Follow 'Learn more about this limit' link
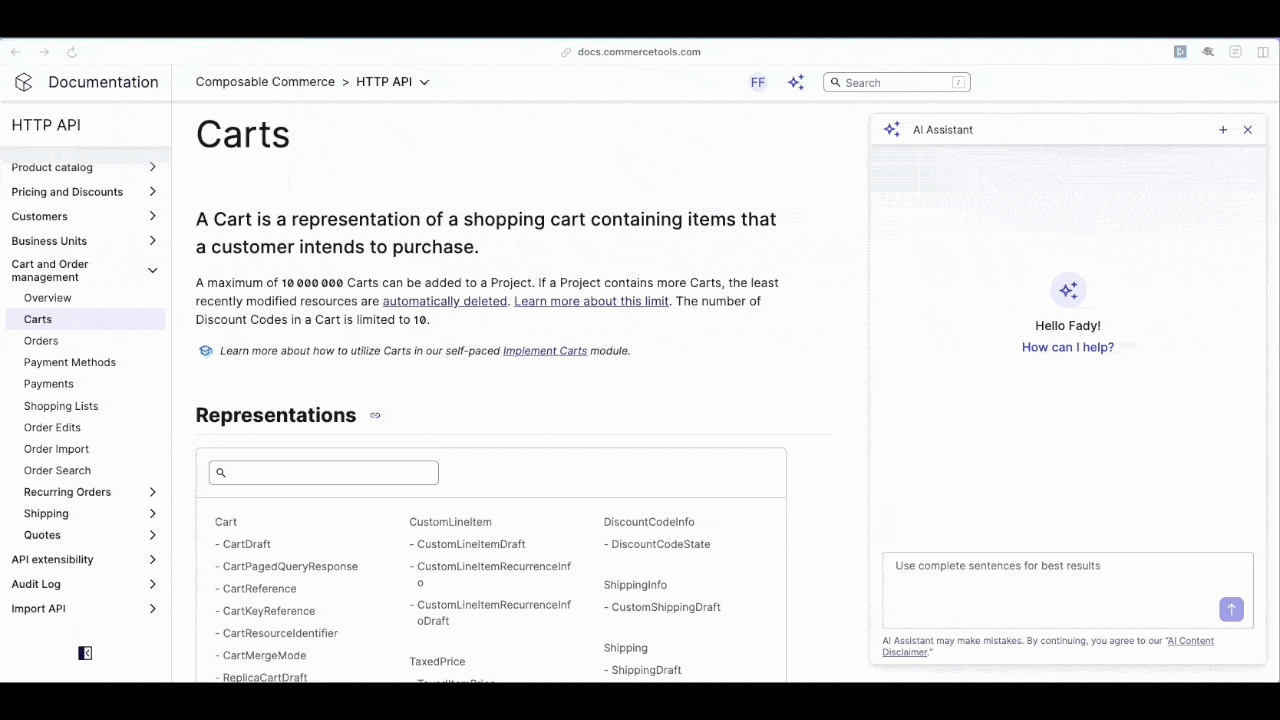 [x=591, y=301]
